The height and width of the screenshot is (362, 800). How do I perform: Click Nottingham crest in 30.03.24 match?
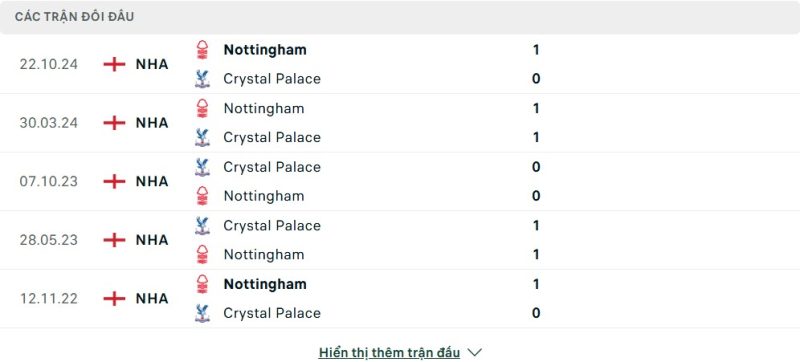tap(203, 109)
